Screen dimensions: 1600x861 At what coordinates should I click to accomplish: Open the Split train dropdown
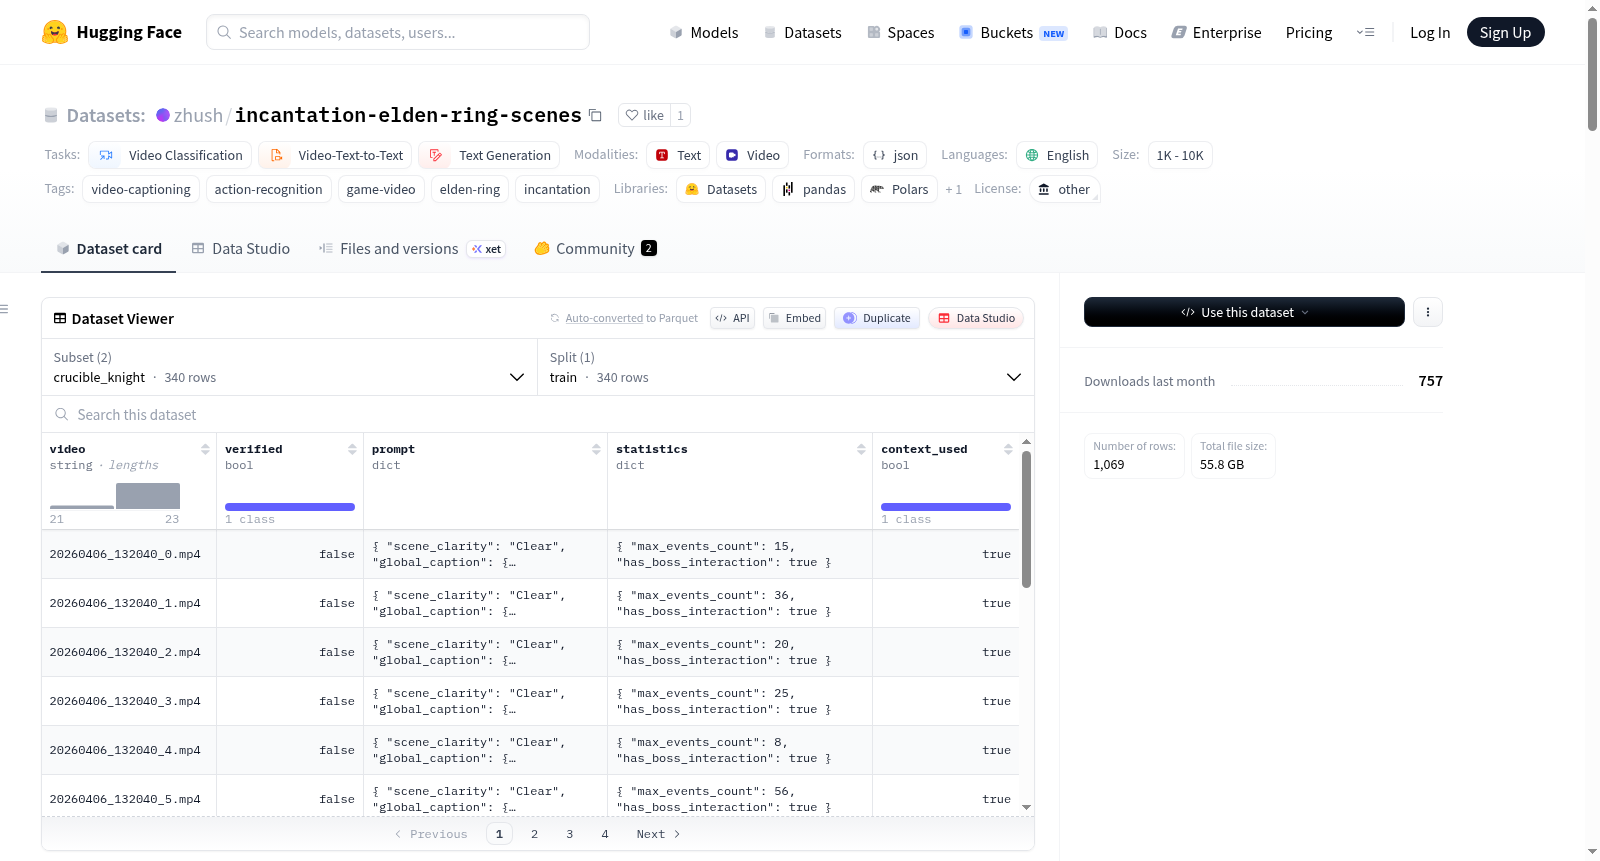tap(786, 367)
